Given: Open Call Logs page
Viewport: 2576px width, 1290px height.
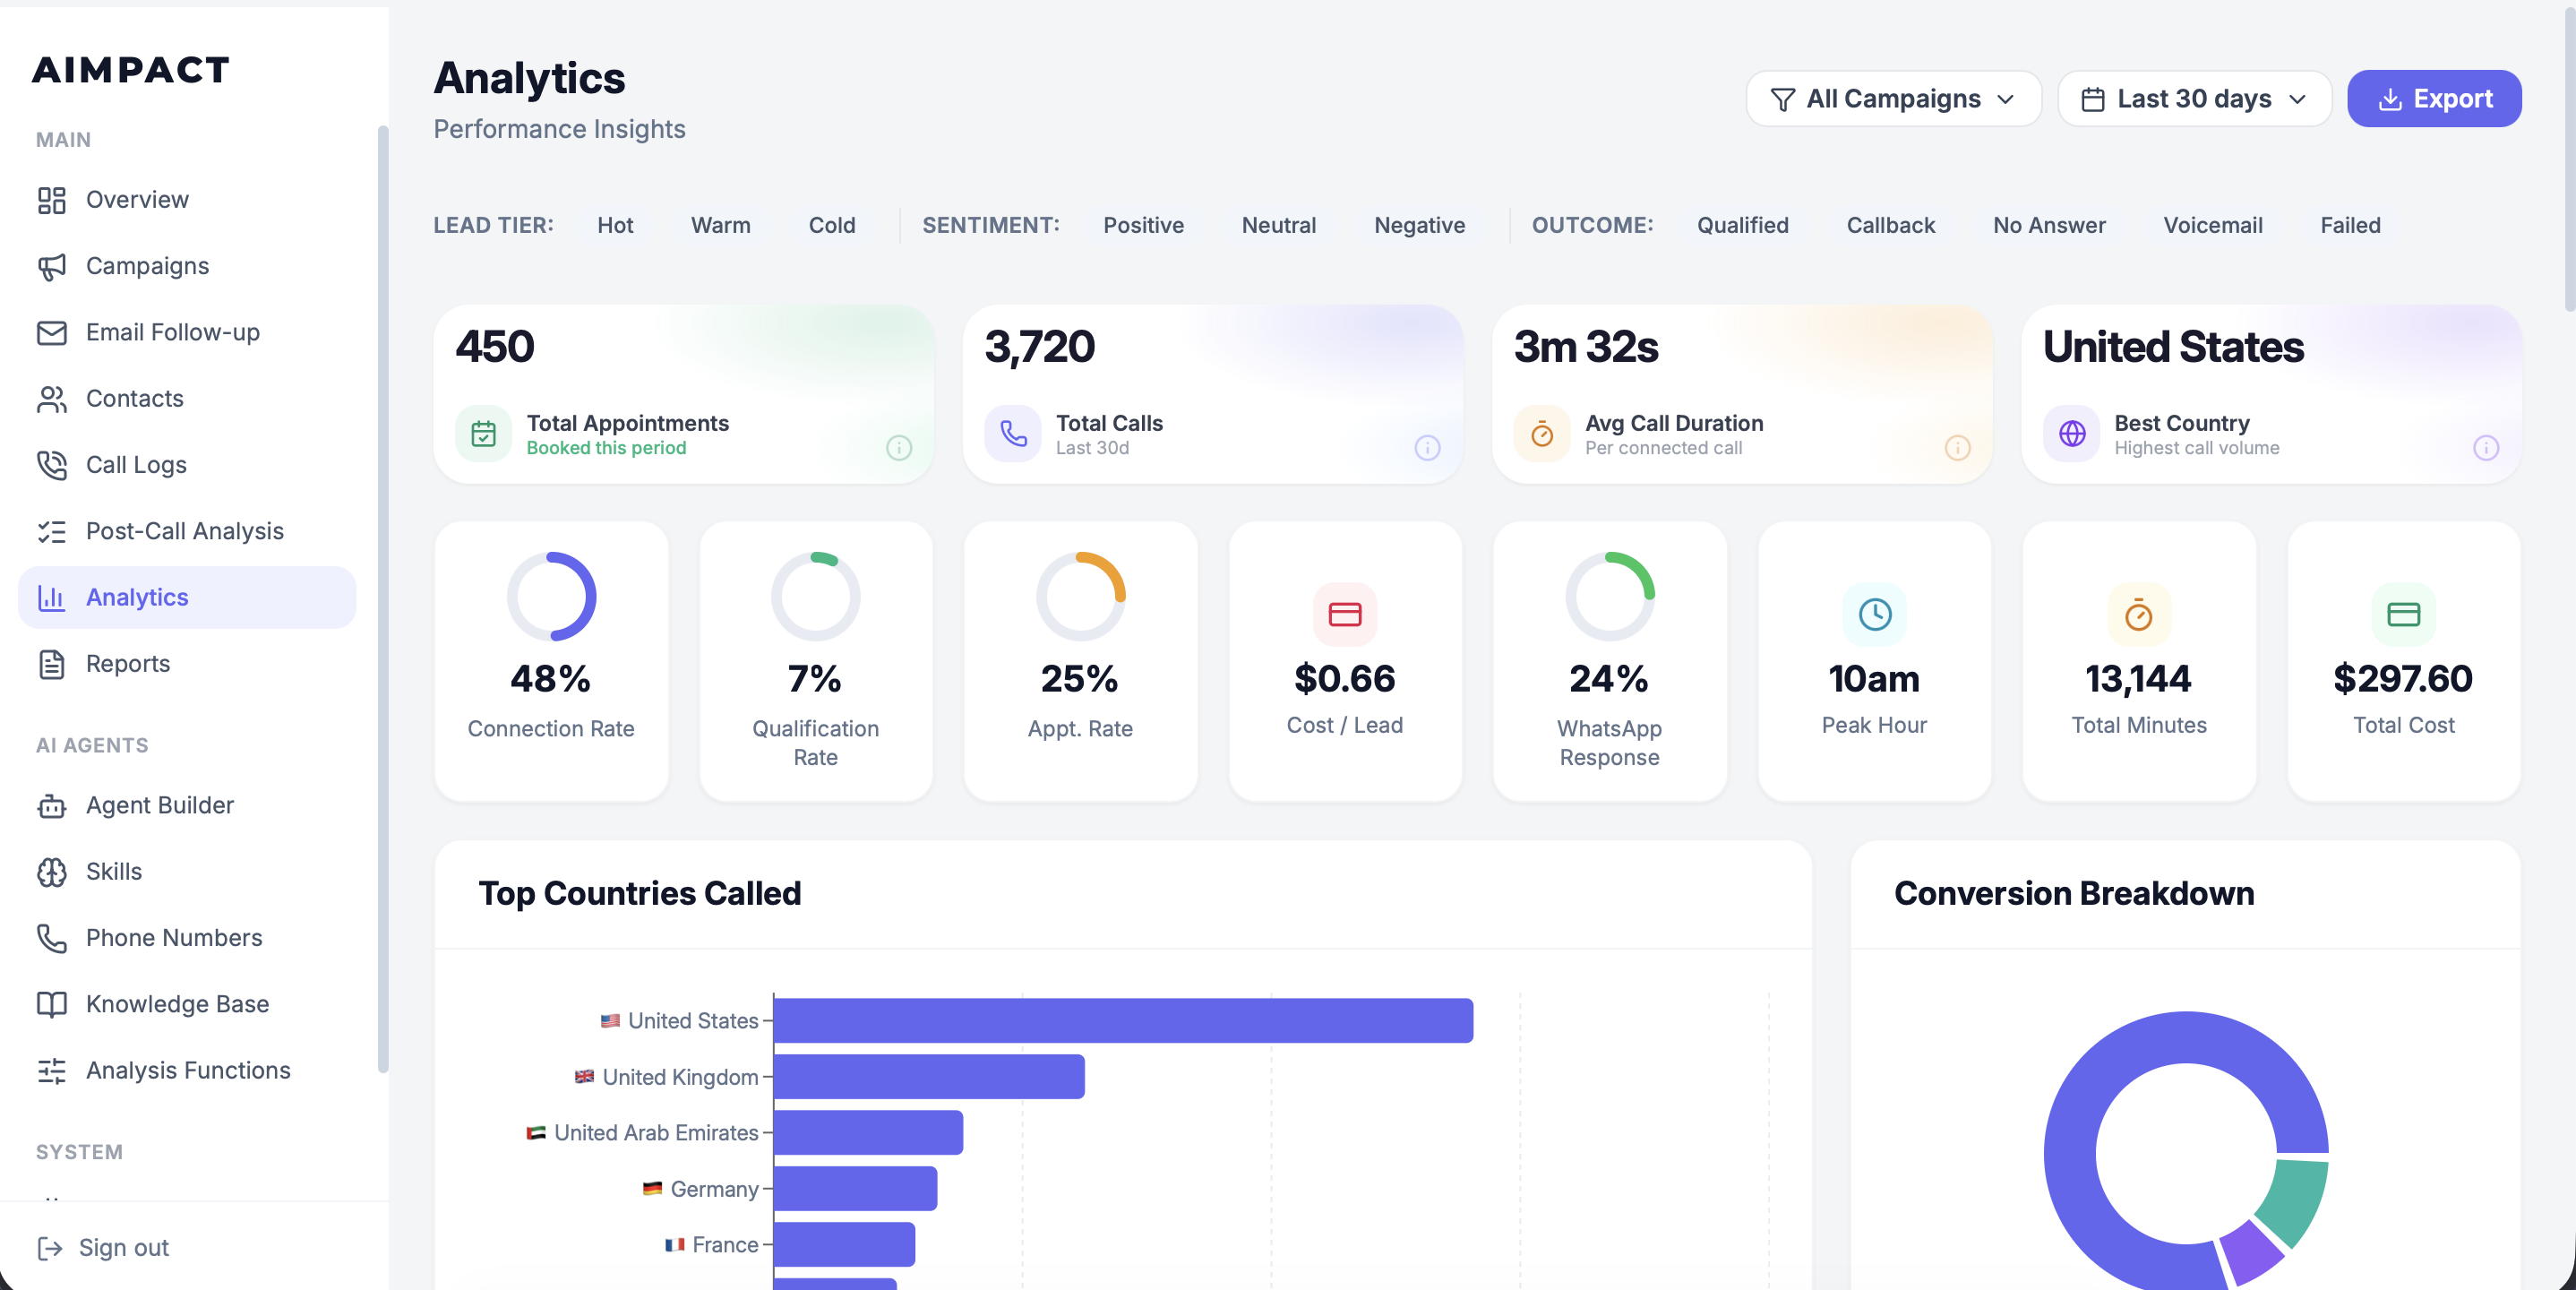Looking at the screenshot, I should [187, 465].
